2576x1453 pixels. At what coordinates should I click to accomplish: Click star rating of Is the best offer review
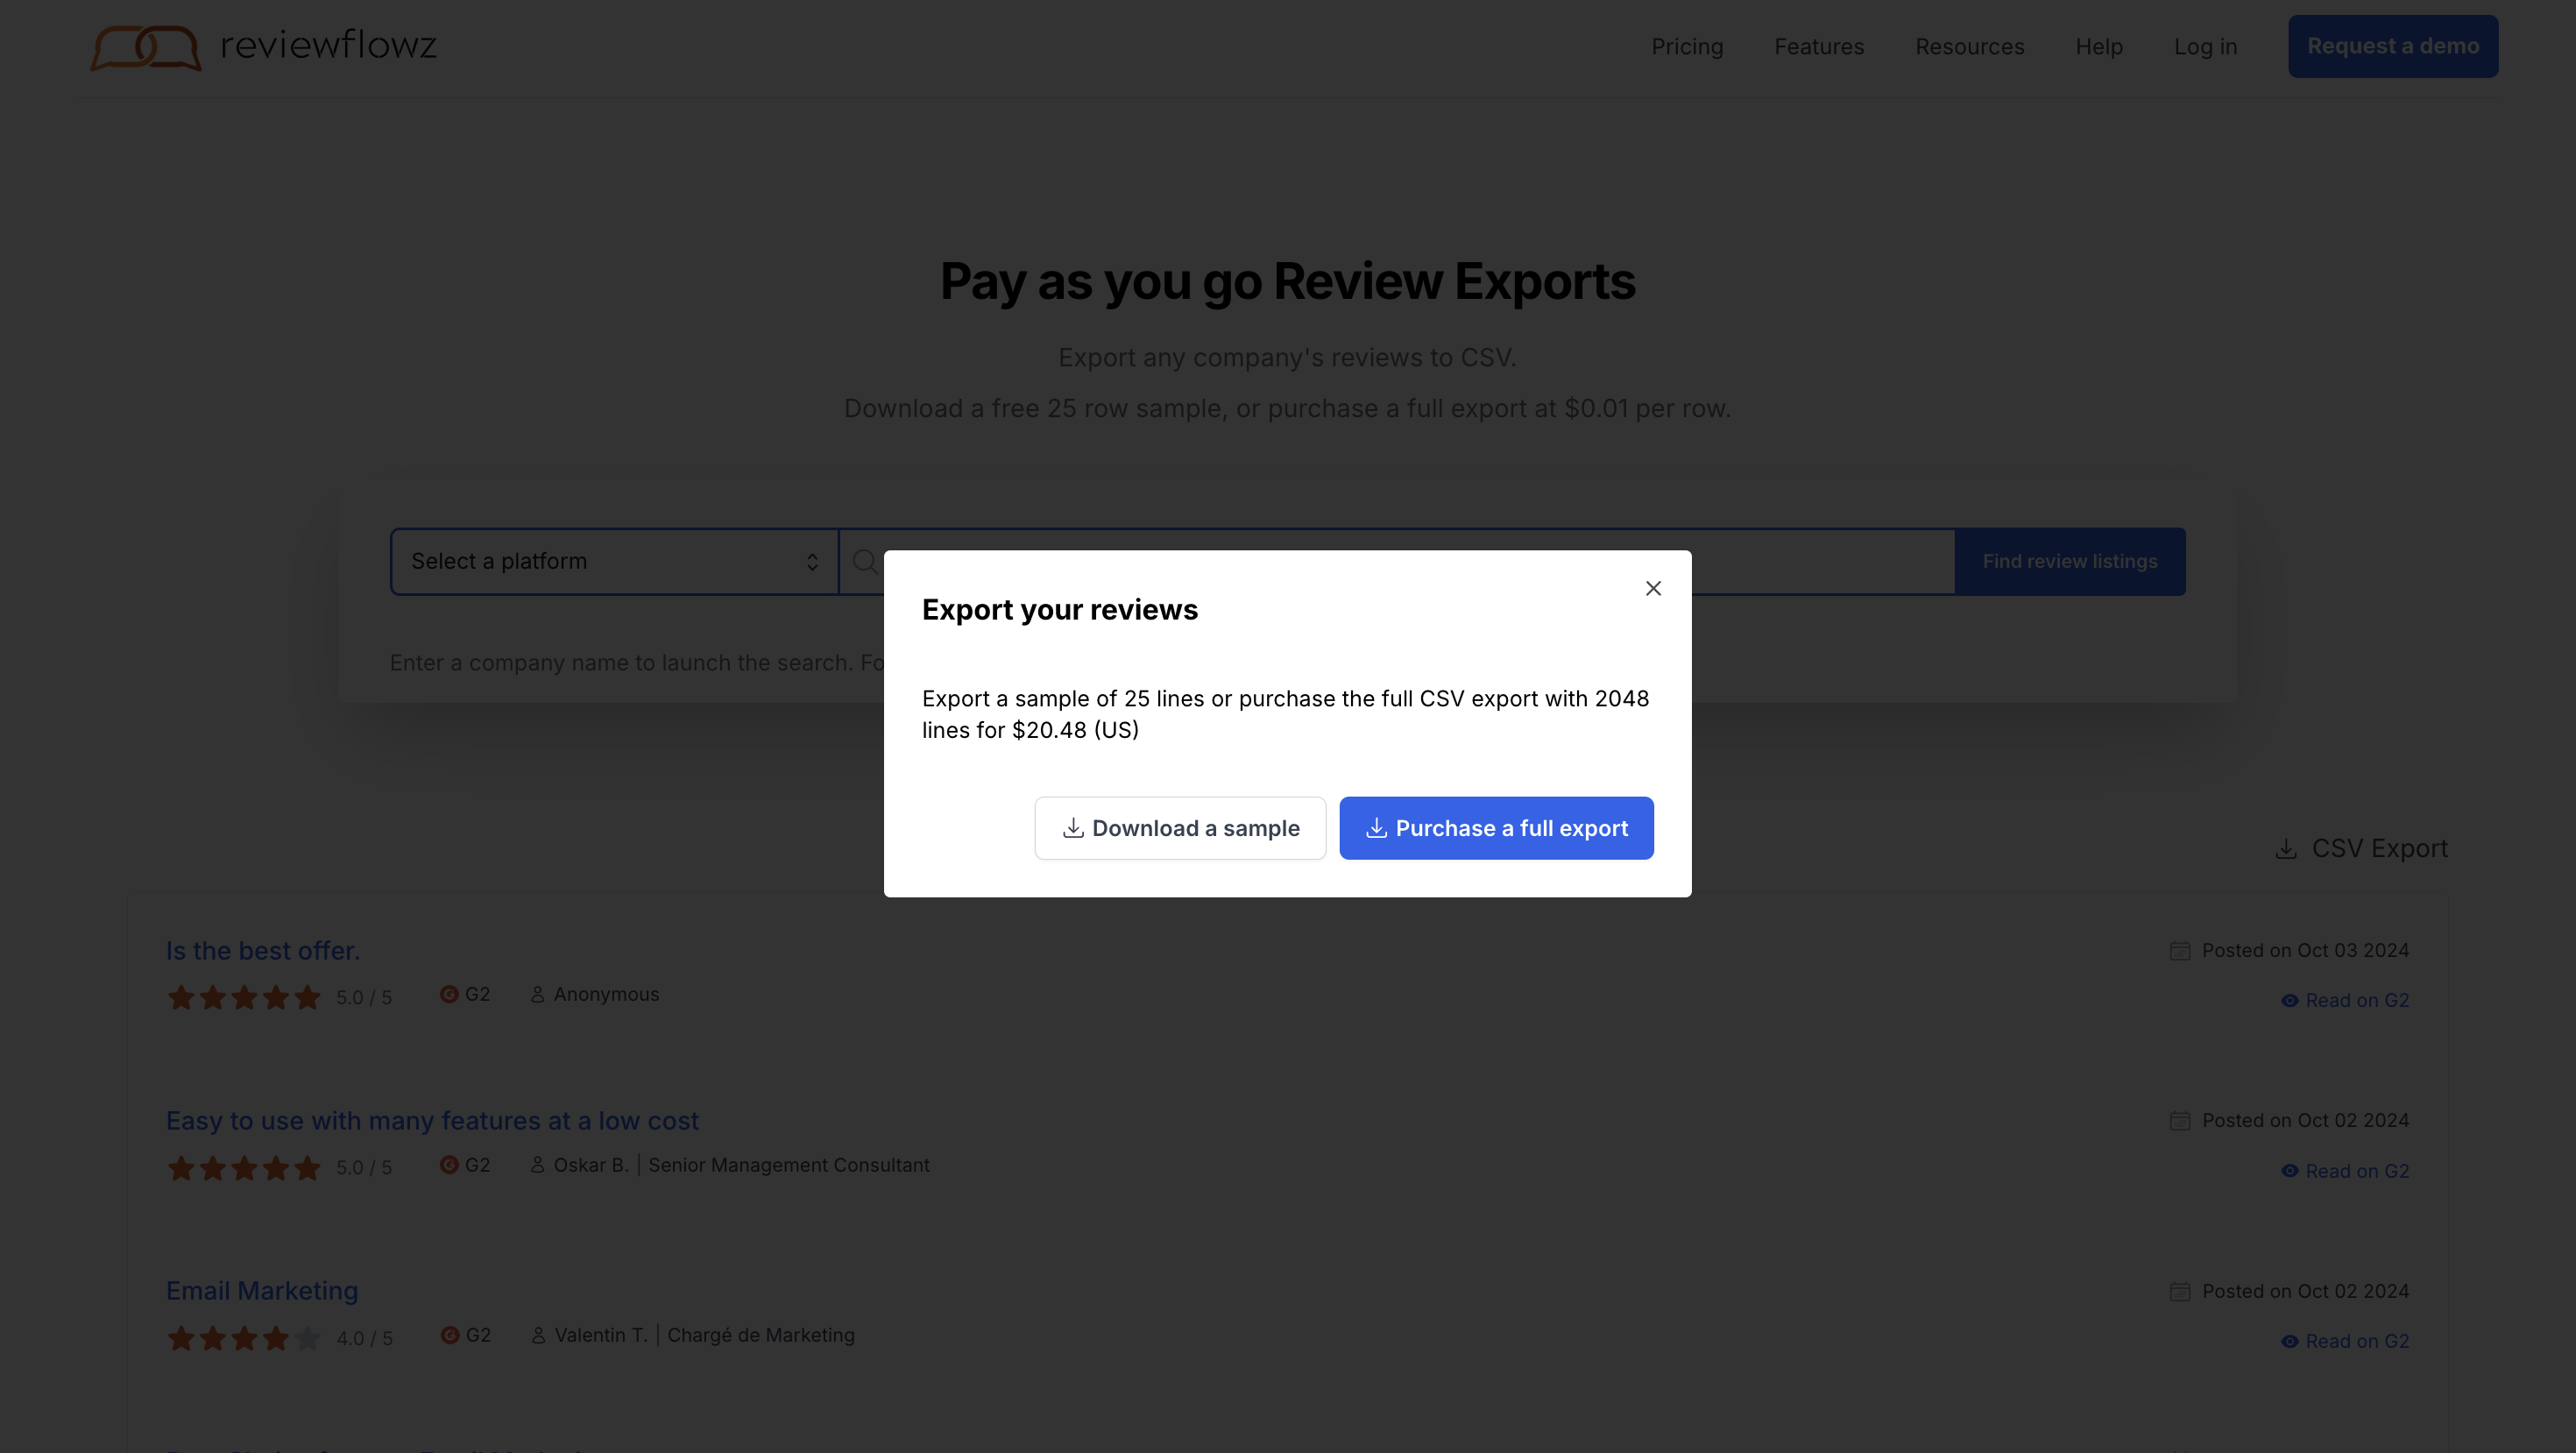(x=244, y=997)
